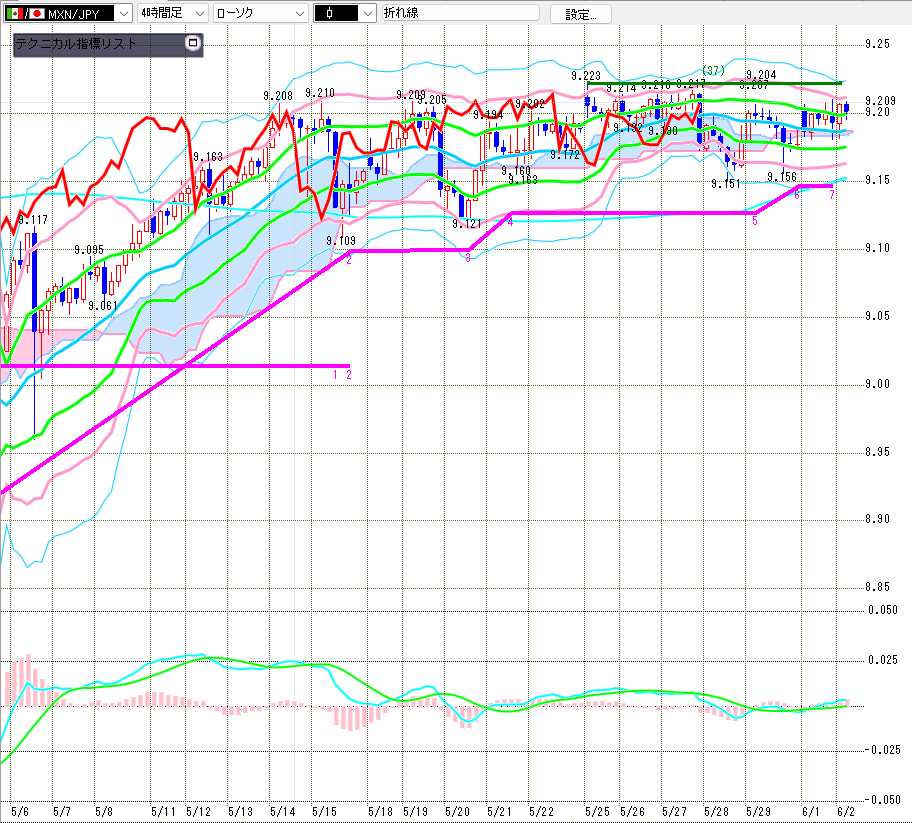
Task: Click the 折れ線 input field
Action: point(461,13)
